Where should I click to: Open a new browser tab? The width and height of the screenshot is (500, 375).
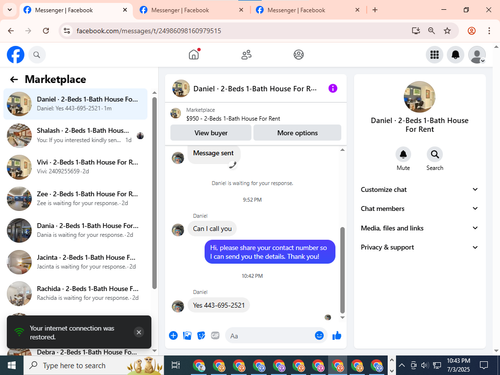point(375,10)
